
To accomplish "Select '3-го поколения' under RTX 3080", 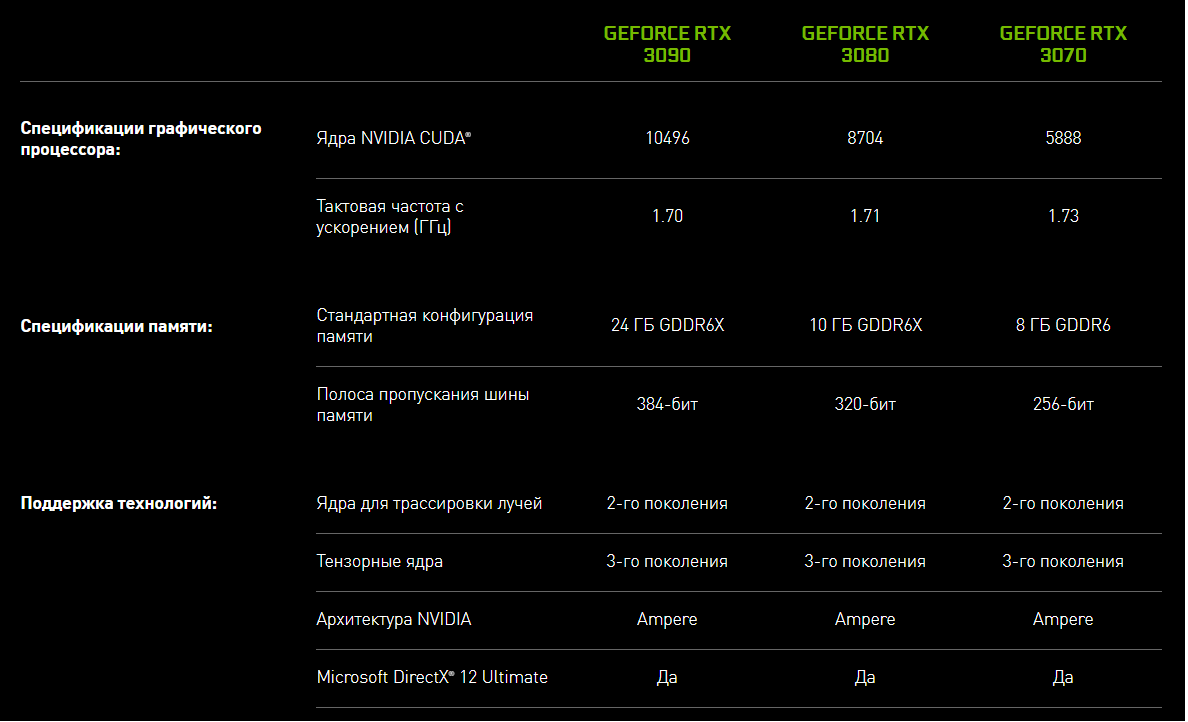I will pos(865,561).
